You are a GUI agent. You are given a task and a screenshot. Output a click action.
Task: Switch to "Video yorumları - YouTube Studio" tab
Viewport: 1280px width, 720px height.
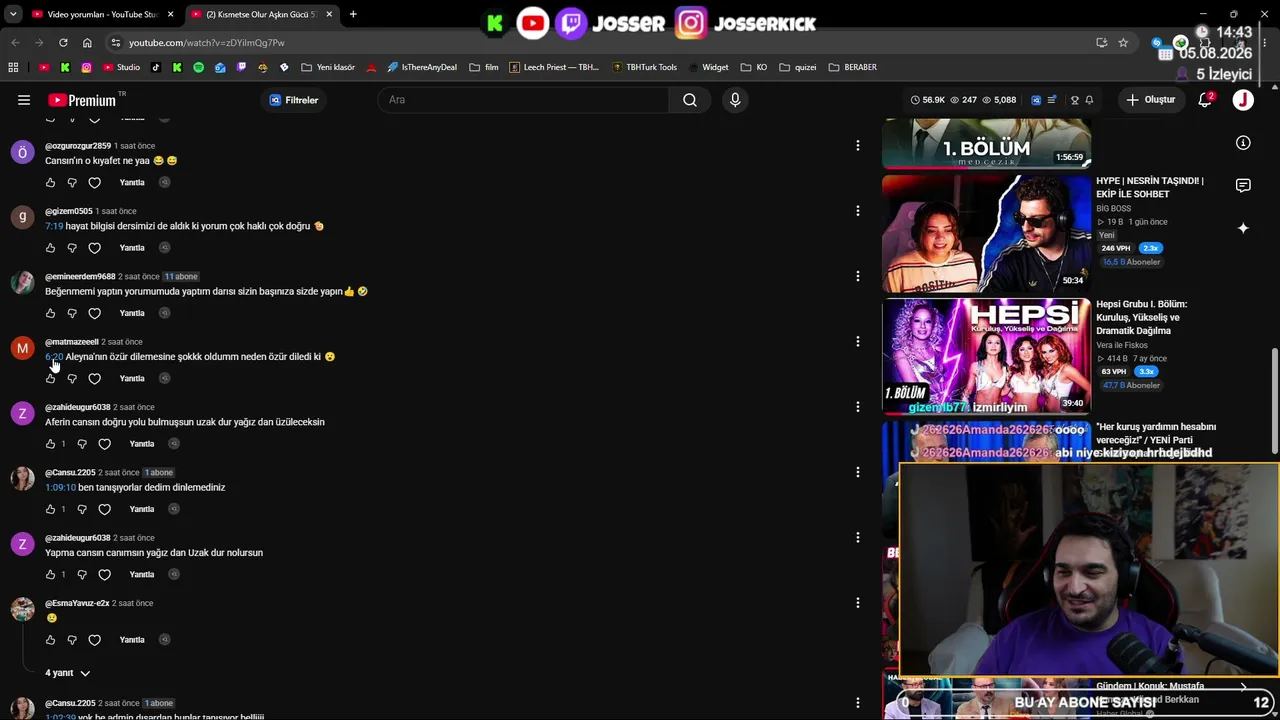pos(101,14)
